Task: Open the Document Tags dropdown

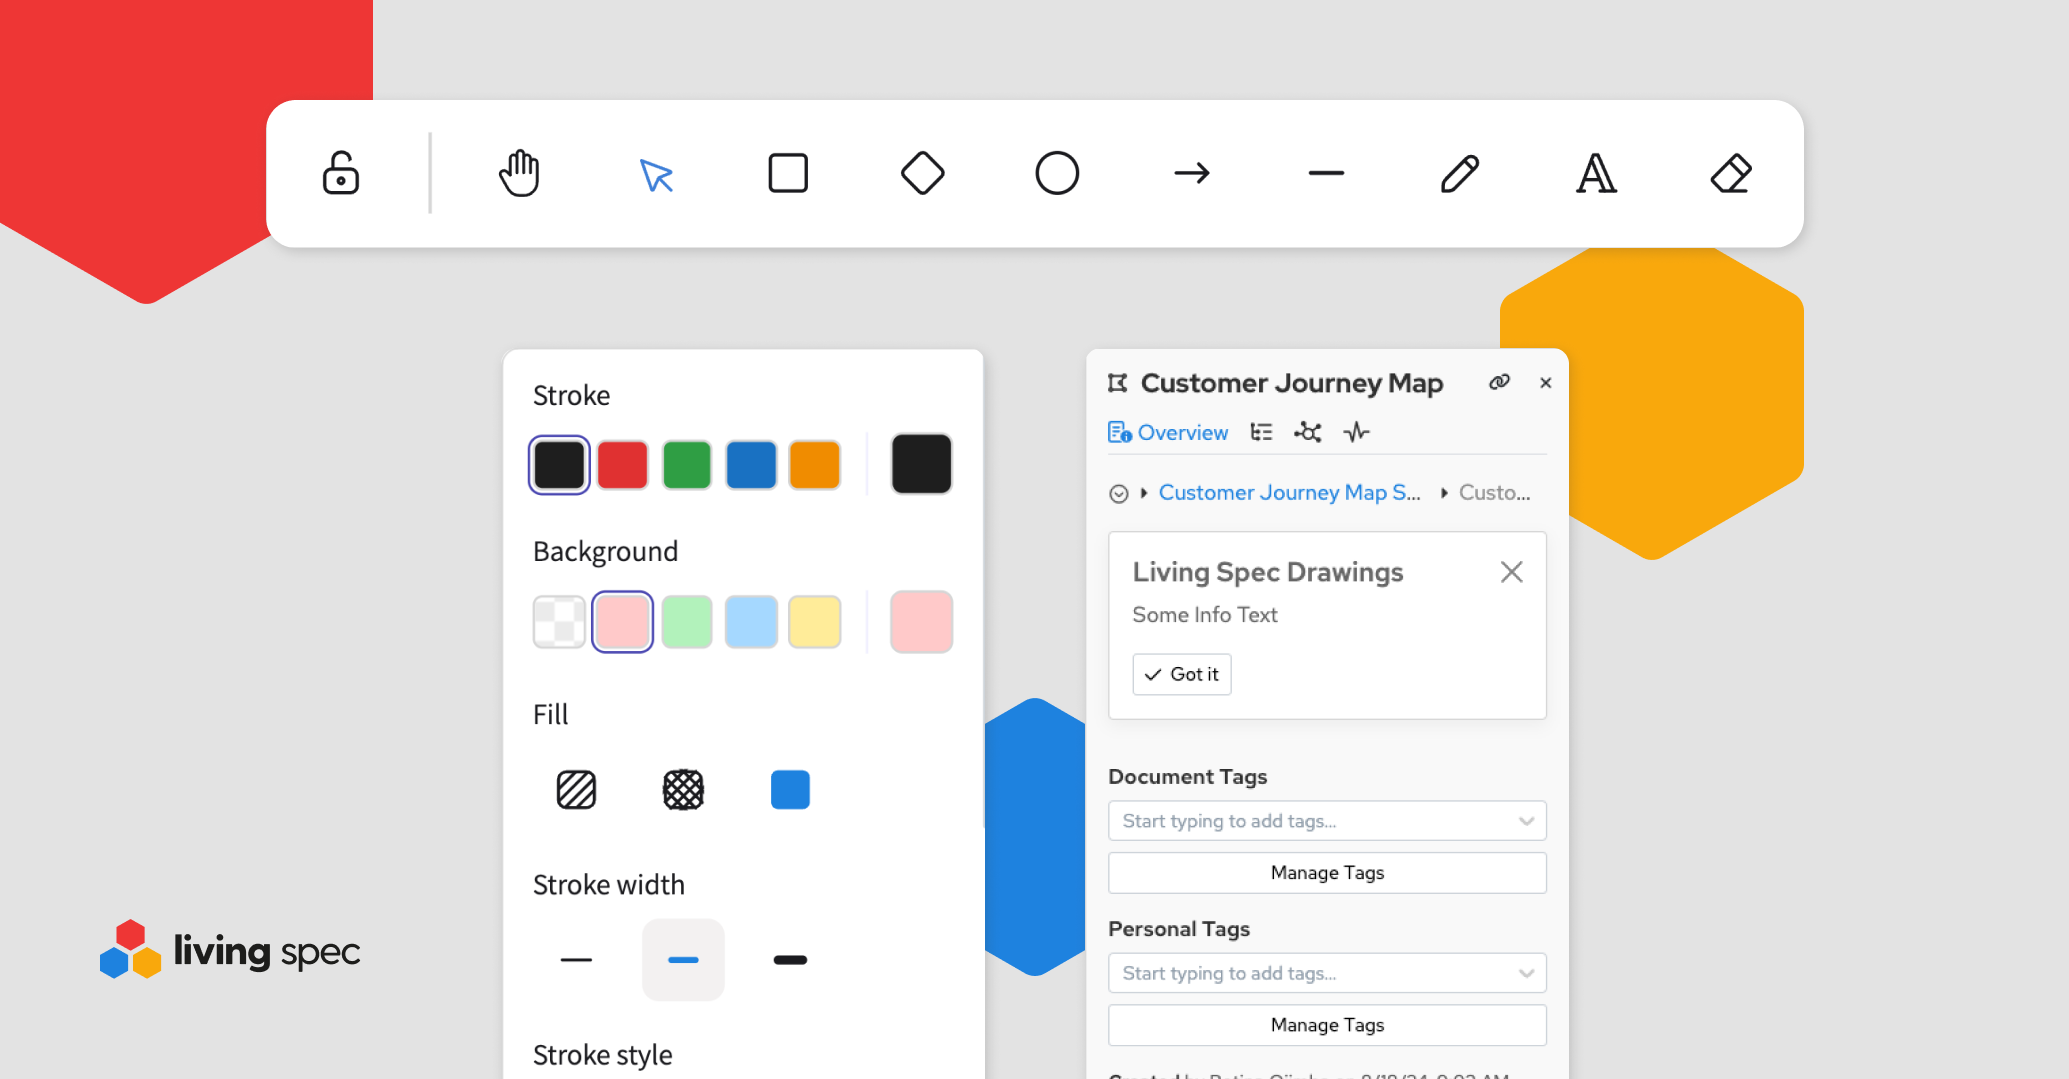Action: pyautogui.click(x=1526, y=821)
